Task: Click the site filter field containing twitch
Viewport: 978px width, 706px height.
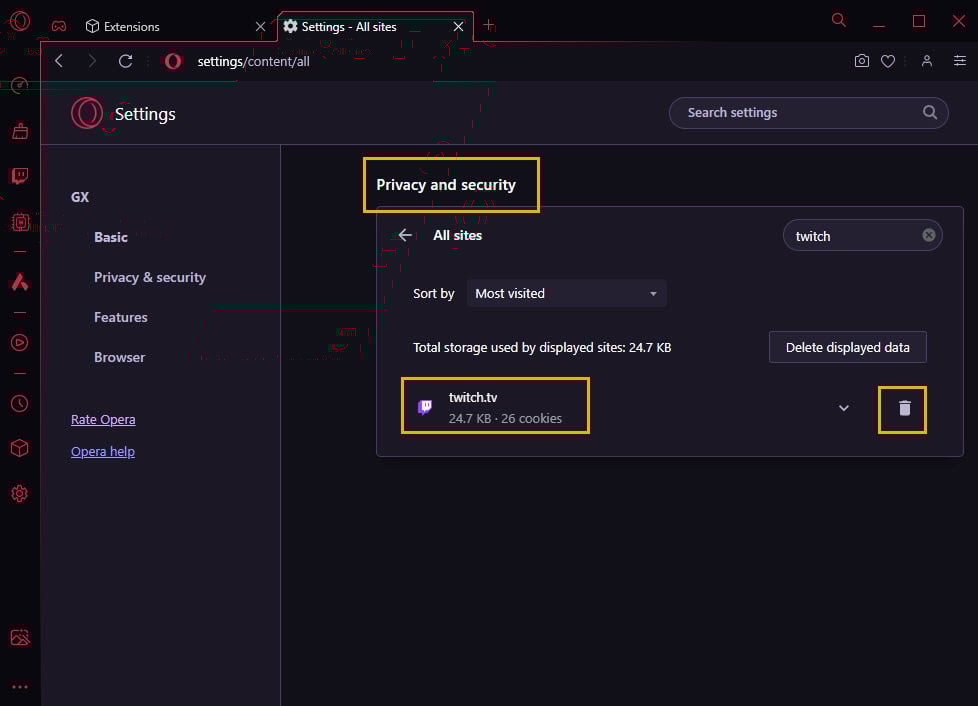Action: point(863,236)
